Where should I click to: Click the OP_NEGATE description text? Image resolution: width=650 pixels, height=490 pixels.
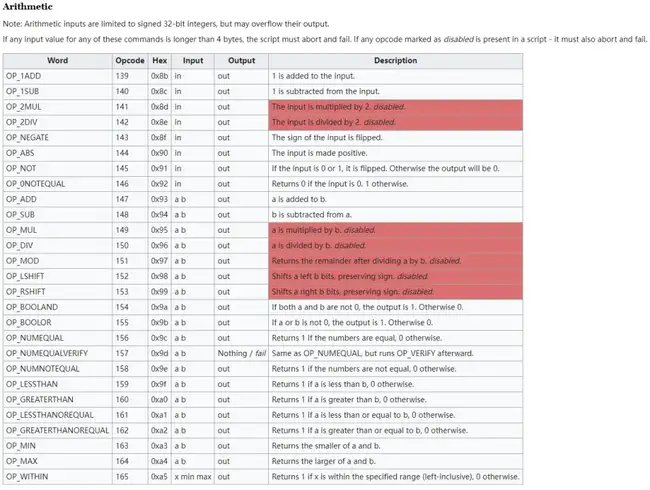(x=327, y=138)
